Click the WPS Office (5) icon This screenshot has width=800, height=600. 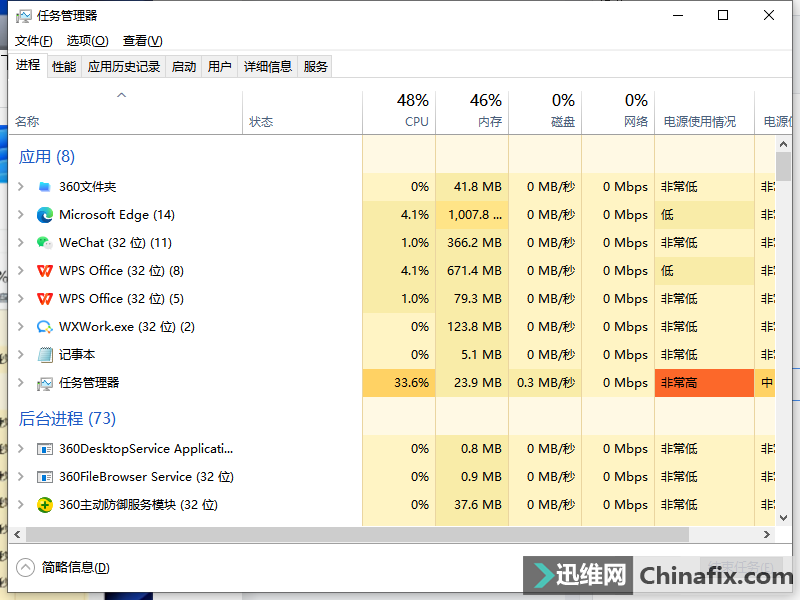click(x=45, y=299)
